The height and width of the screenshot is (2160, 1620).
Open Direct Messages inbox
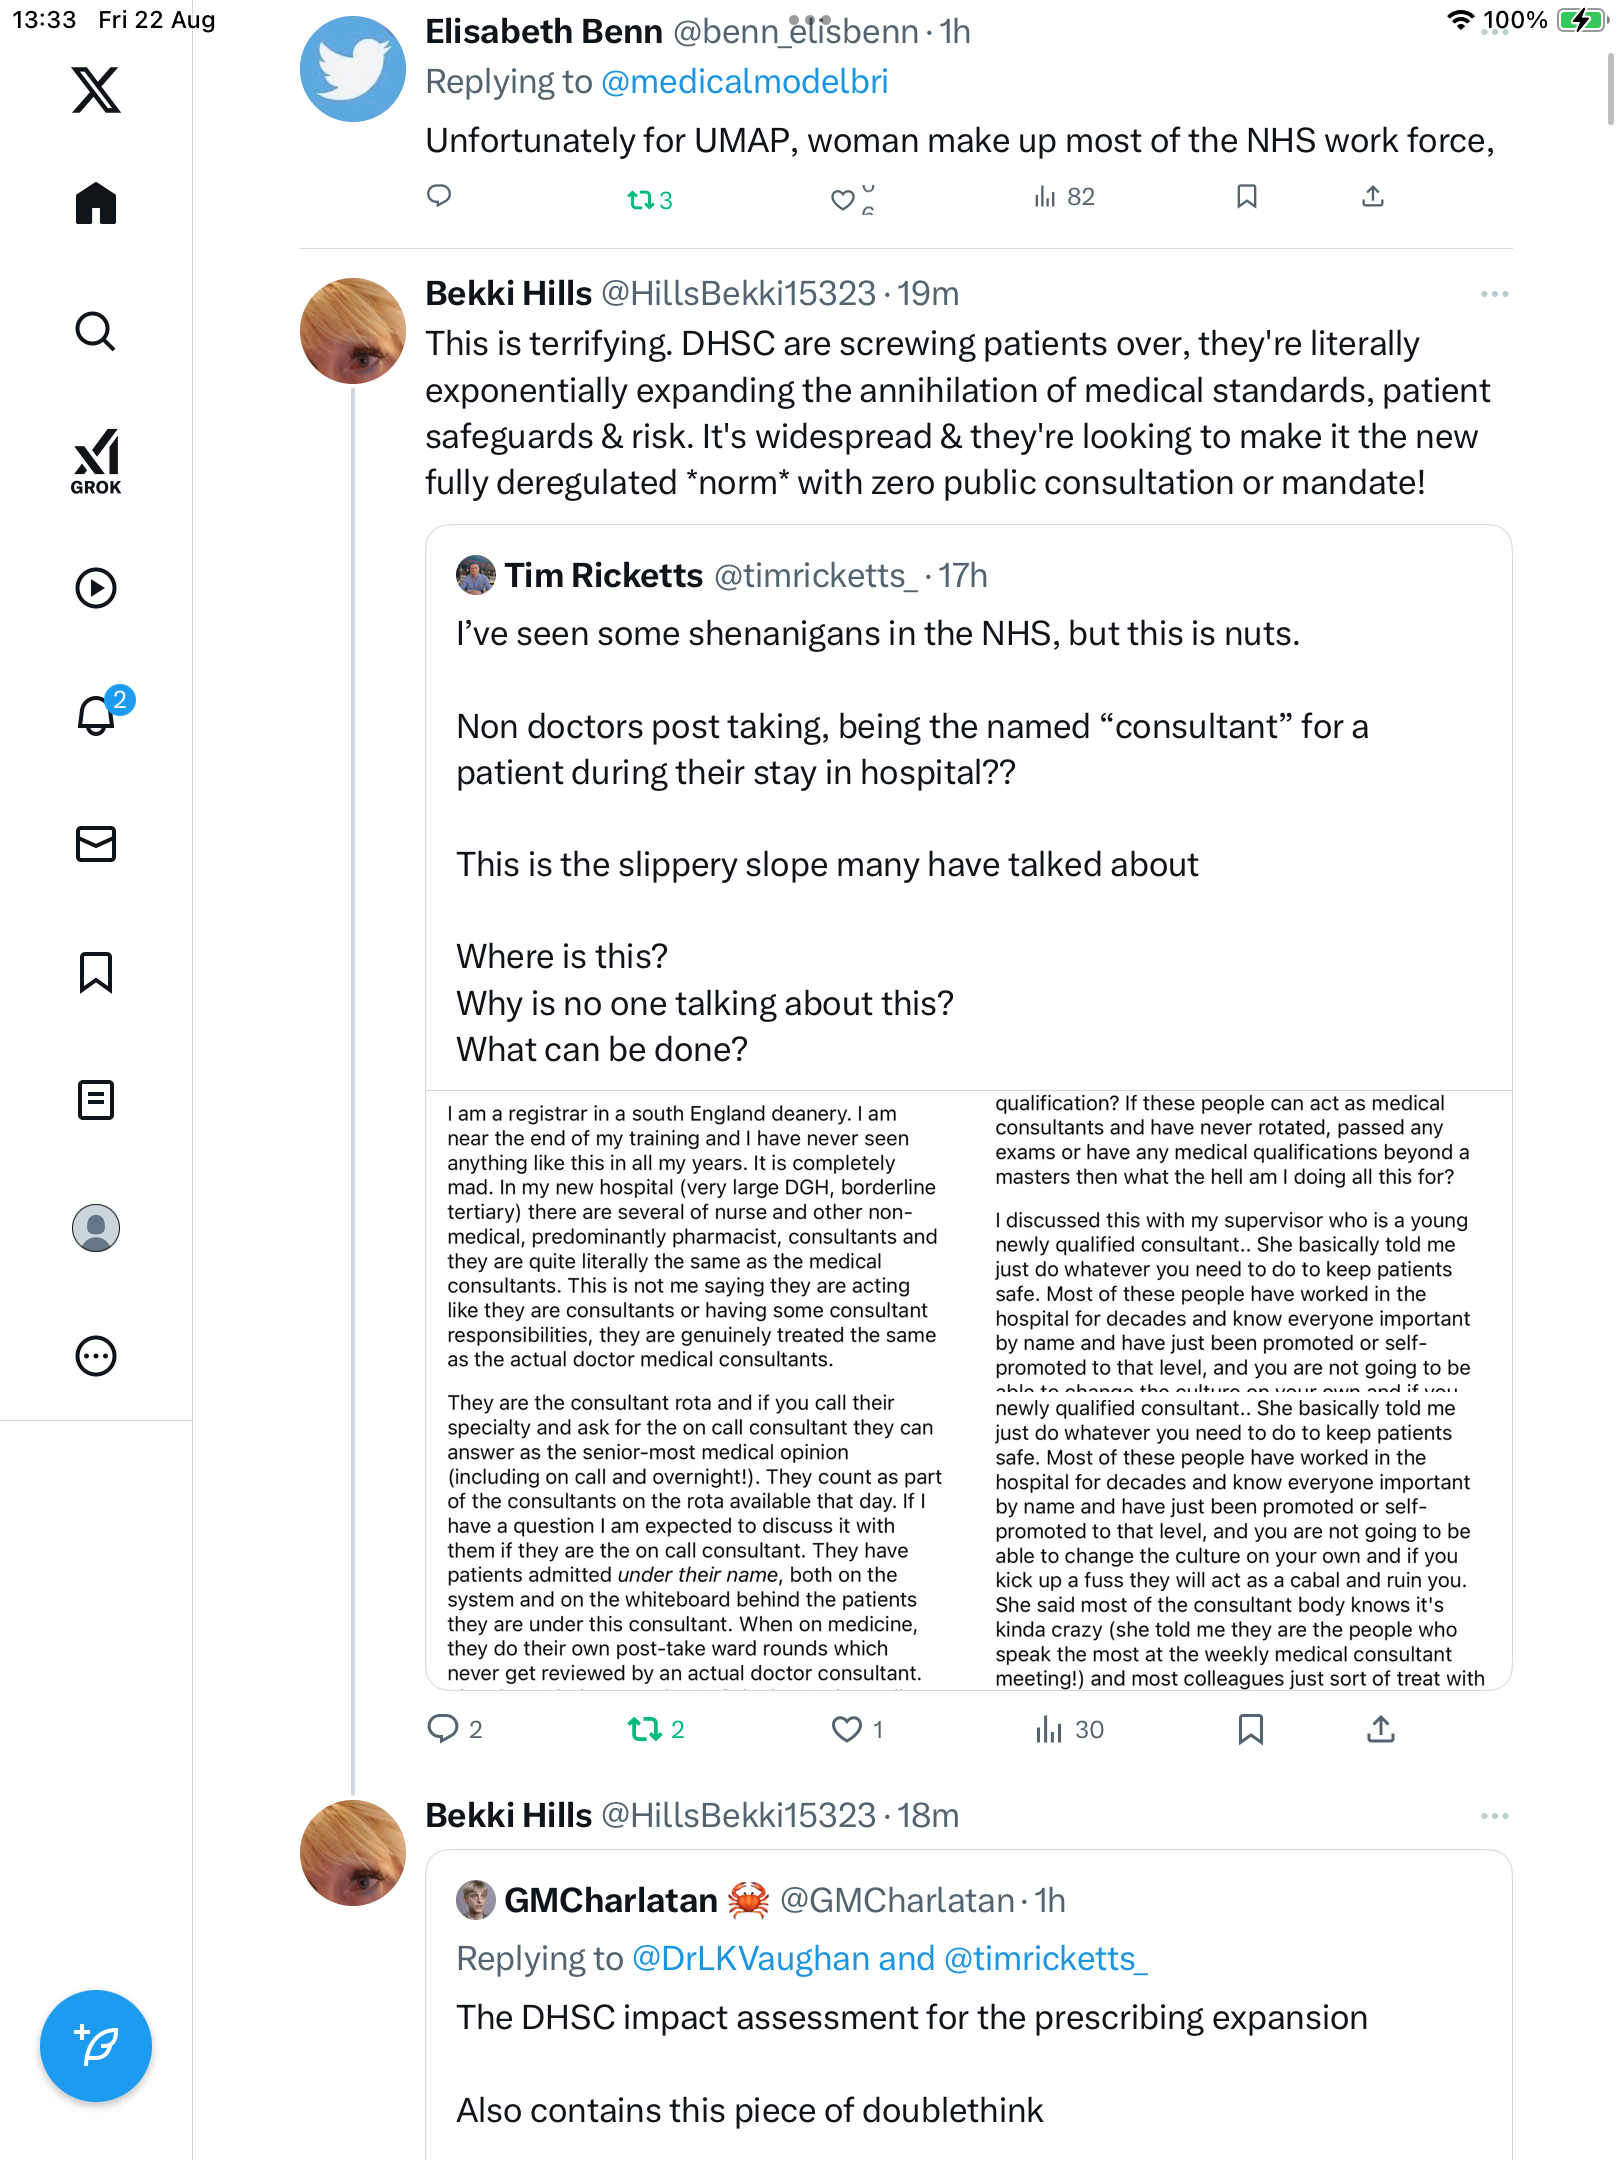pos(96,844)
